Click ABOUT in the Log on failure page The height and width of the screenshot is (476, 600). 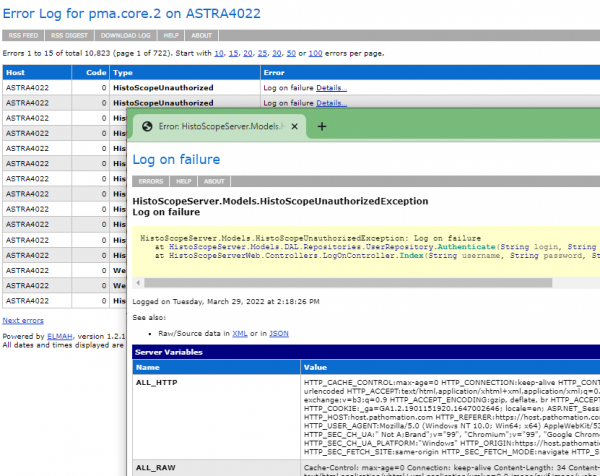(214, 181)
